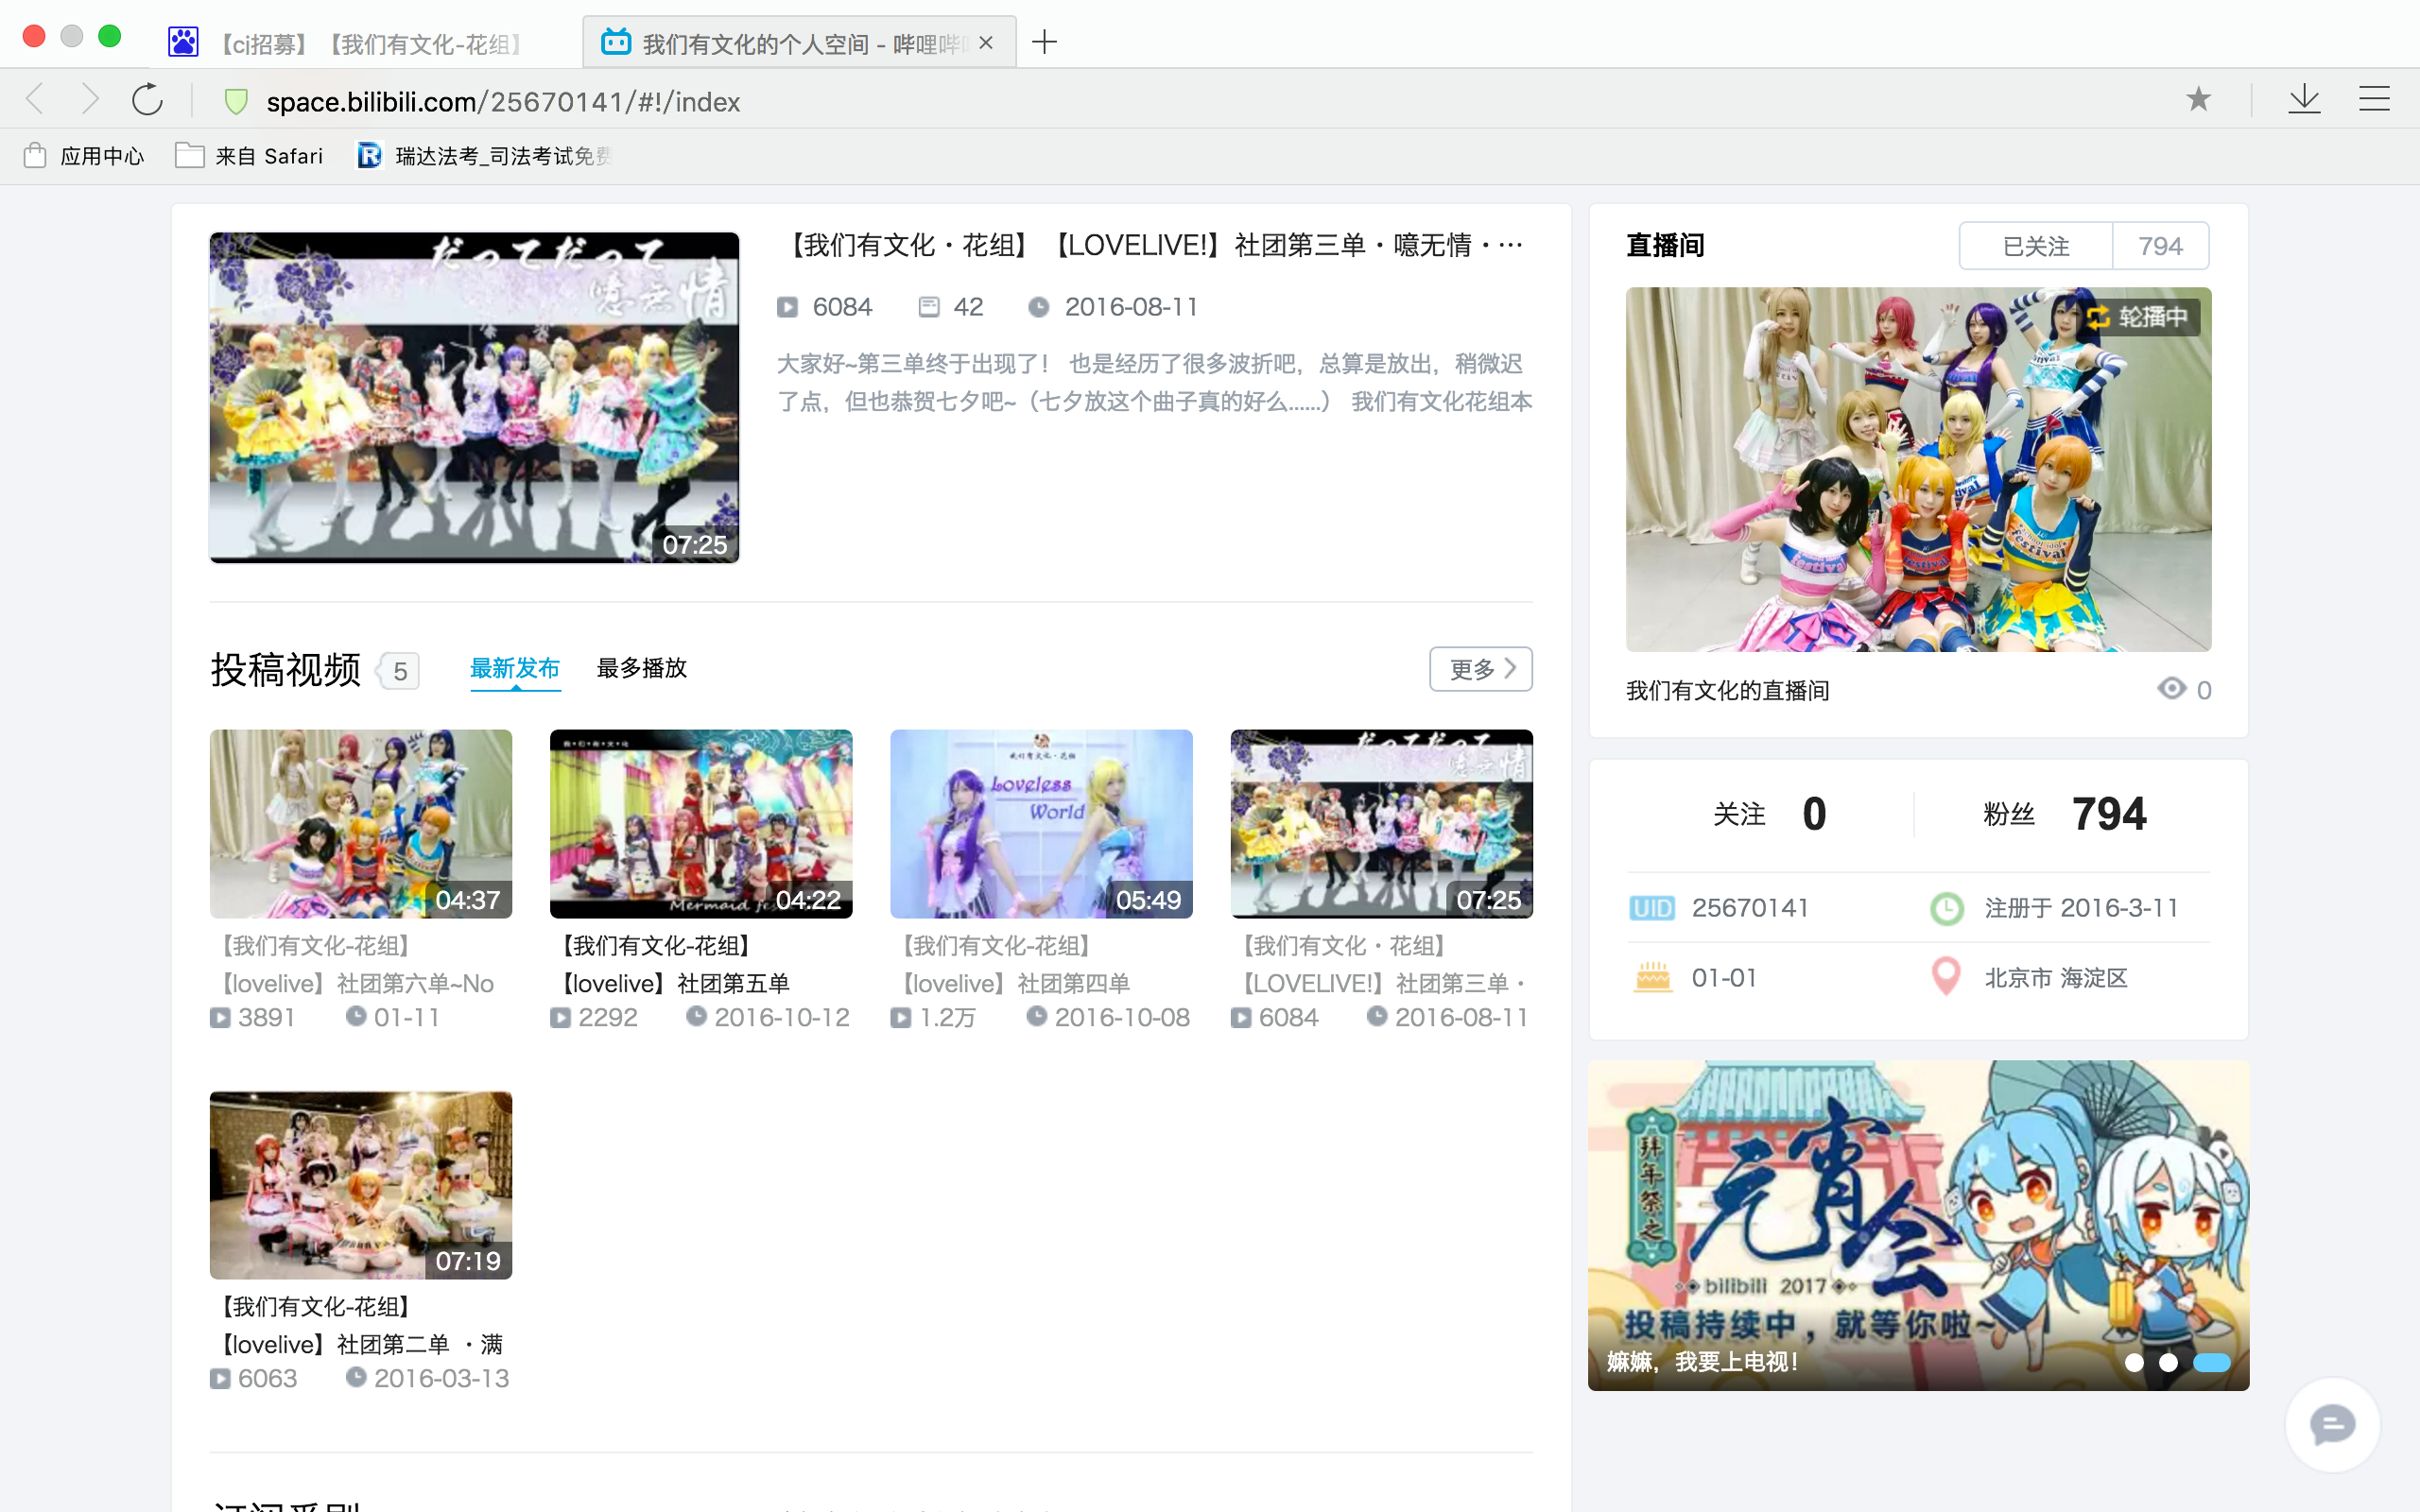Image resolution: width=2420 pixels, height=1512 pixels.
Task: Click the eye viewer count icon
Action: tap(2171, 689)
